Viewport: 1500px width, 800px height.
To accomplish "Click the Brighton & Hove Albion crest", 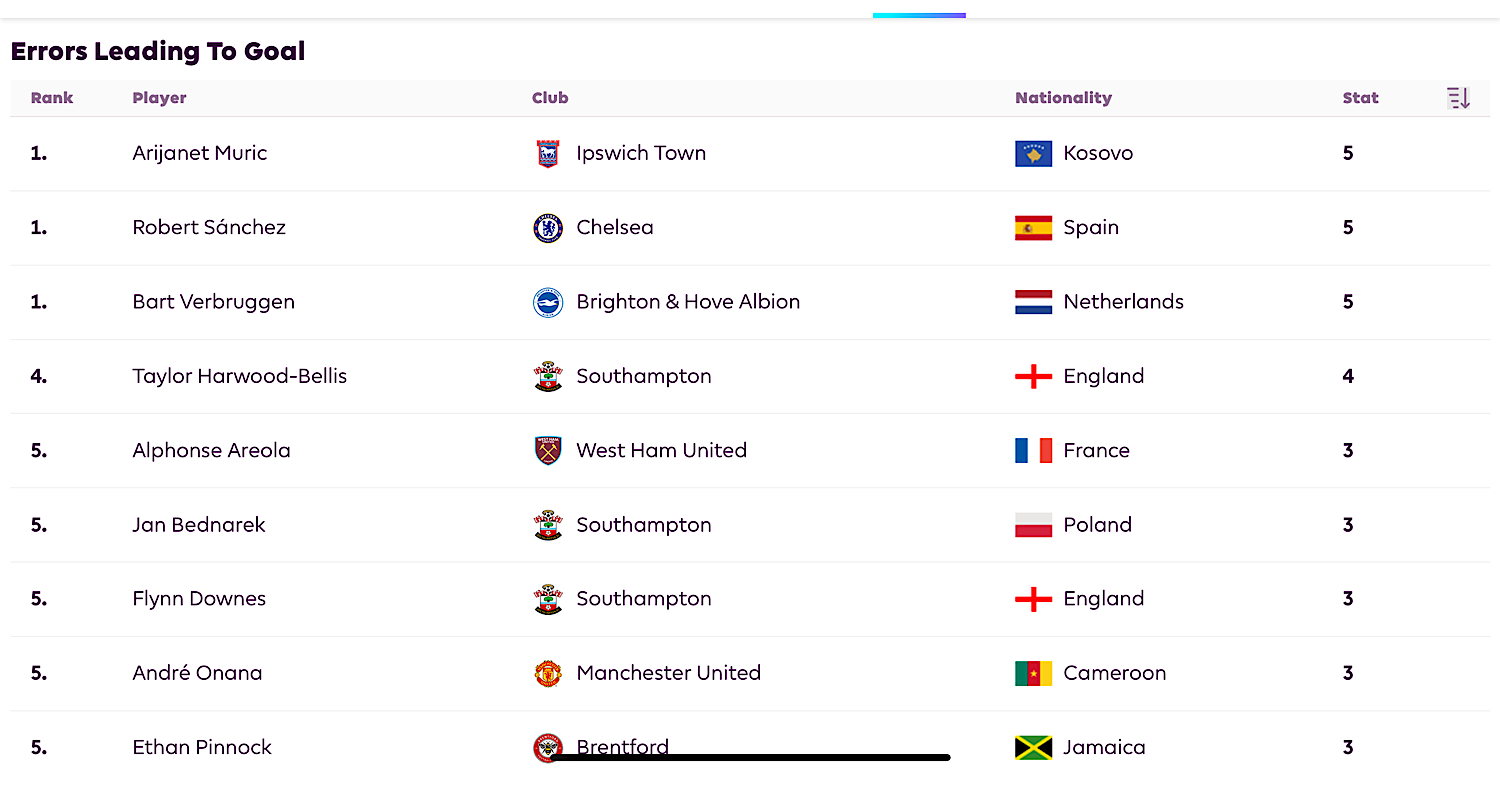I will click(548, 302).
